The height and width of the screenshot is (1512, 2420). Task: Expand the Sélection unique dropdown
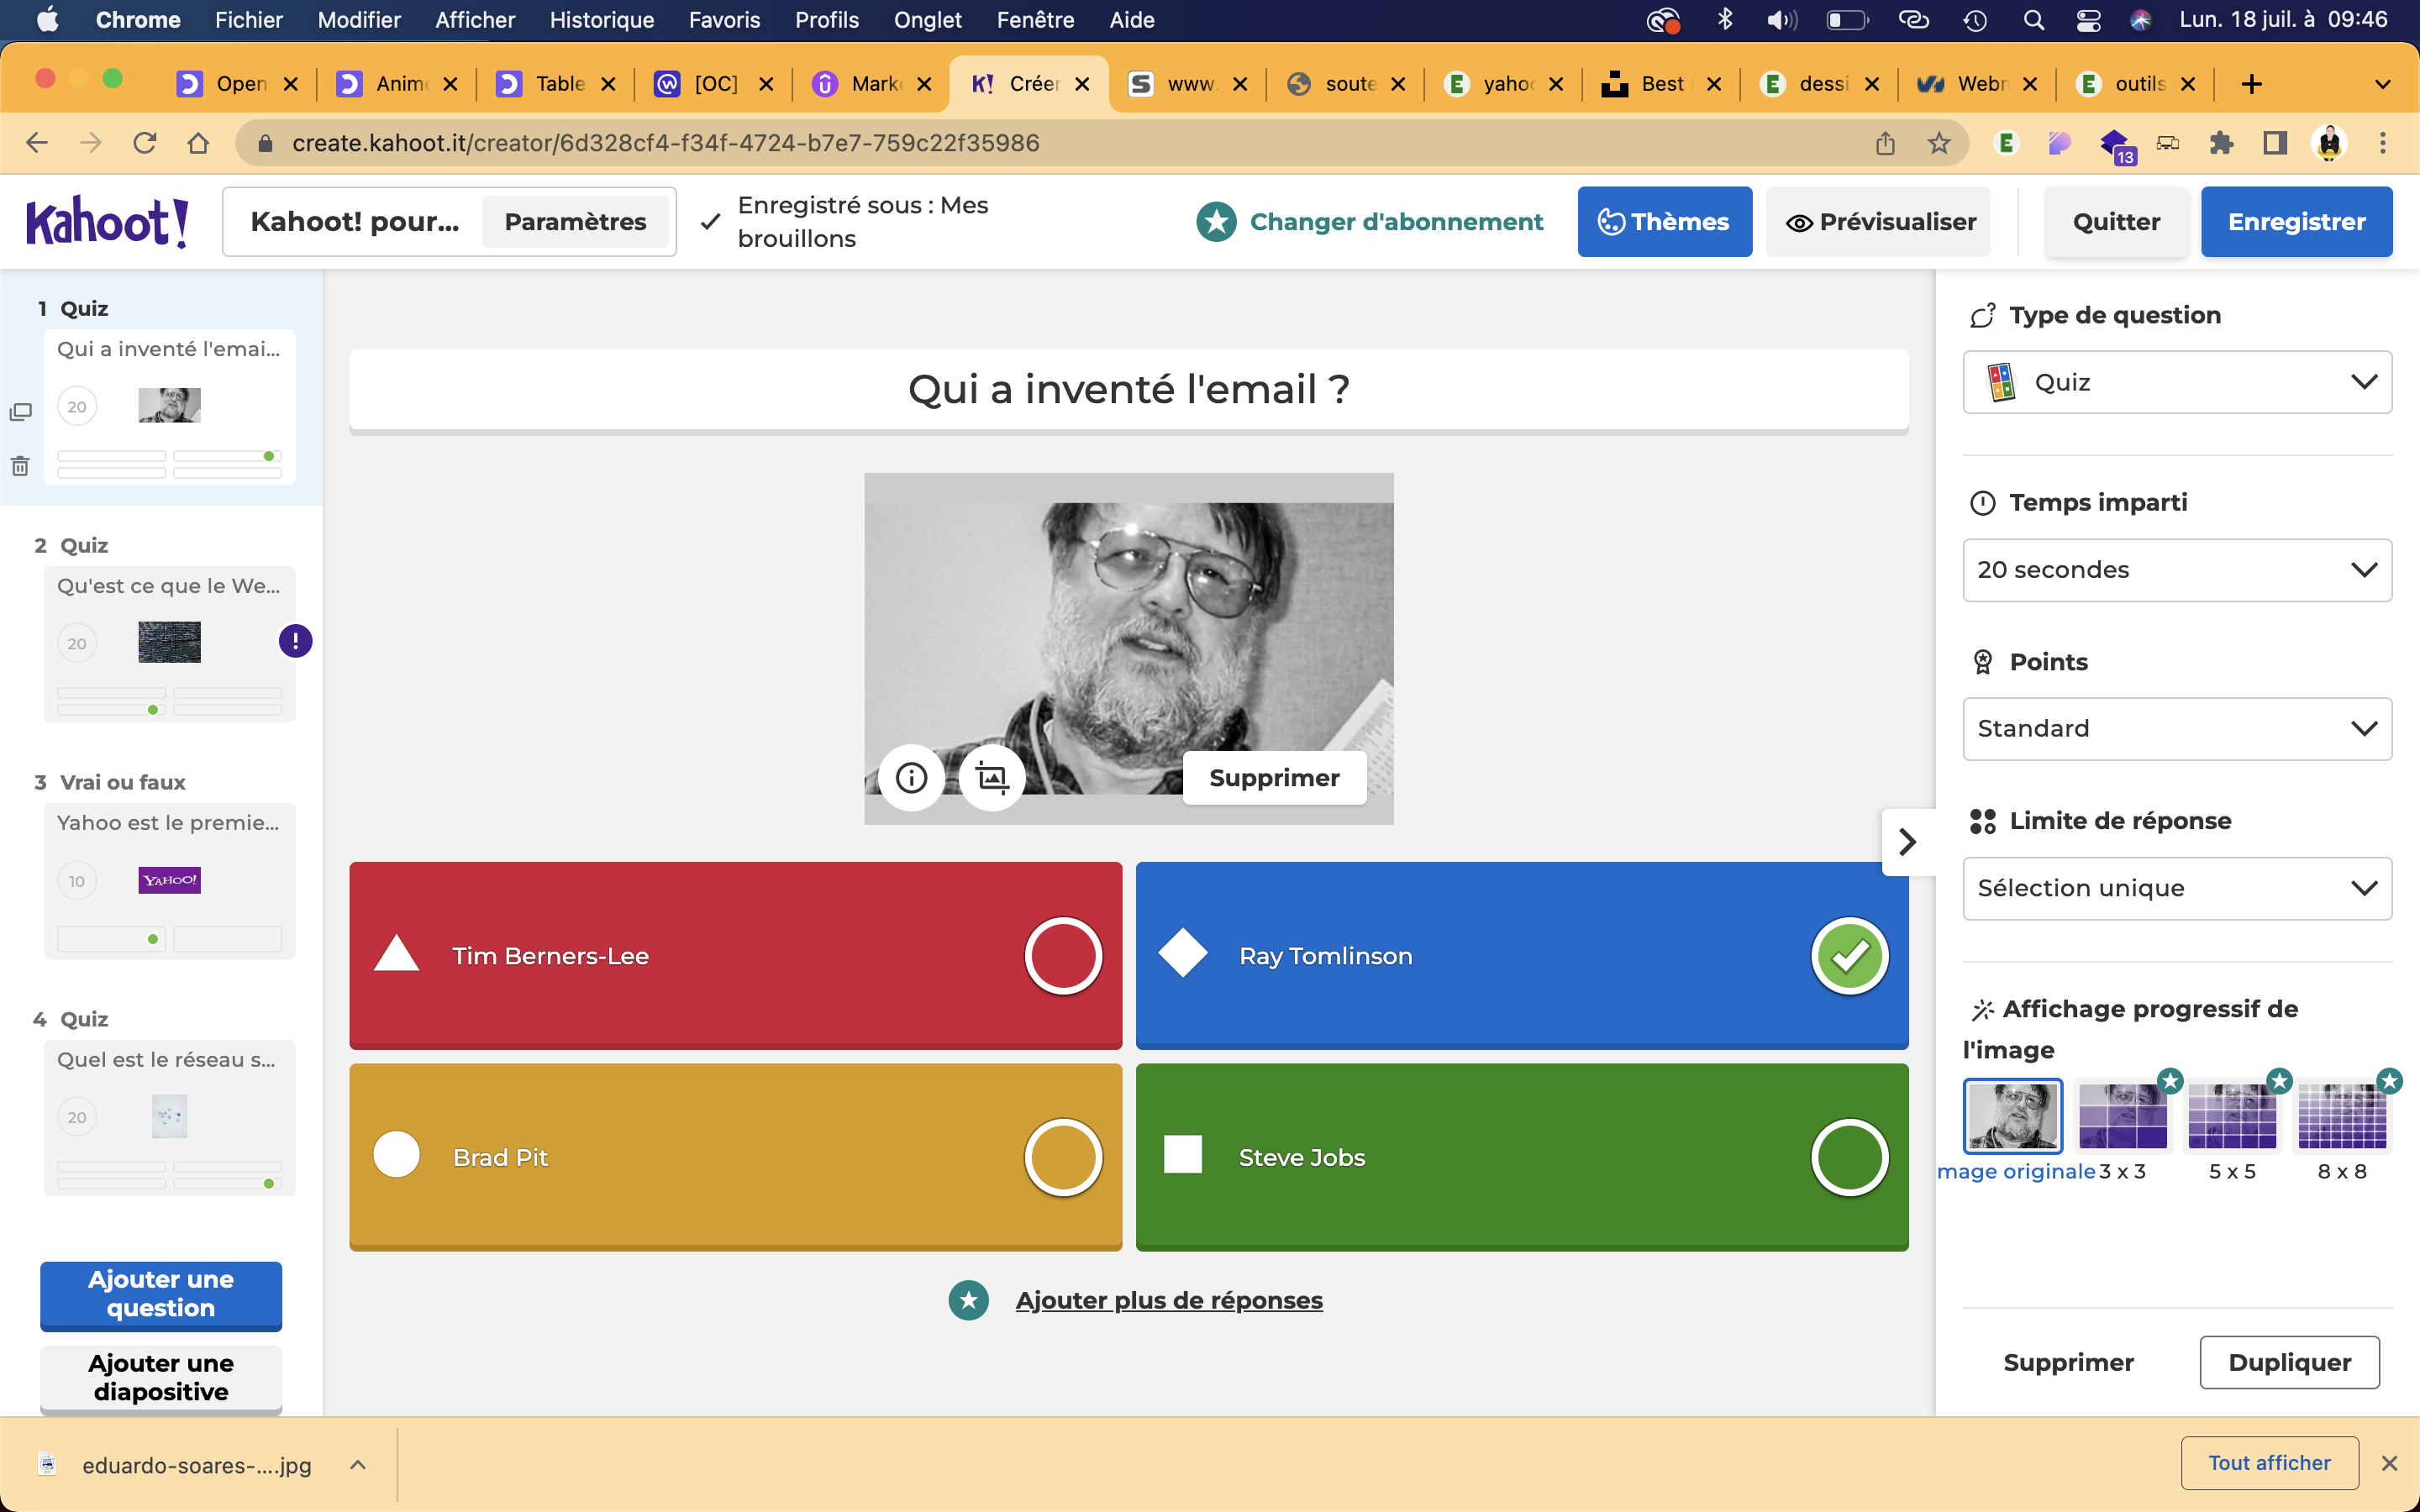click(2176, 888)
